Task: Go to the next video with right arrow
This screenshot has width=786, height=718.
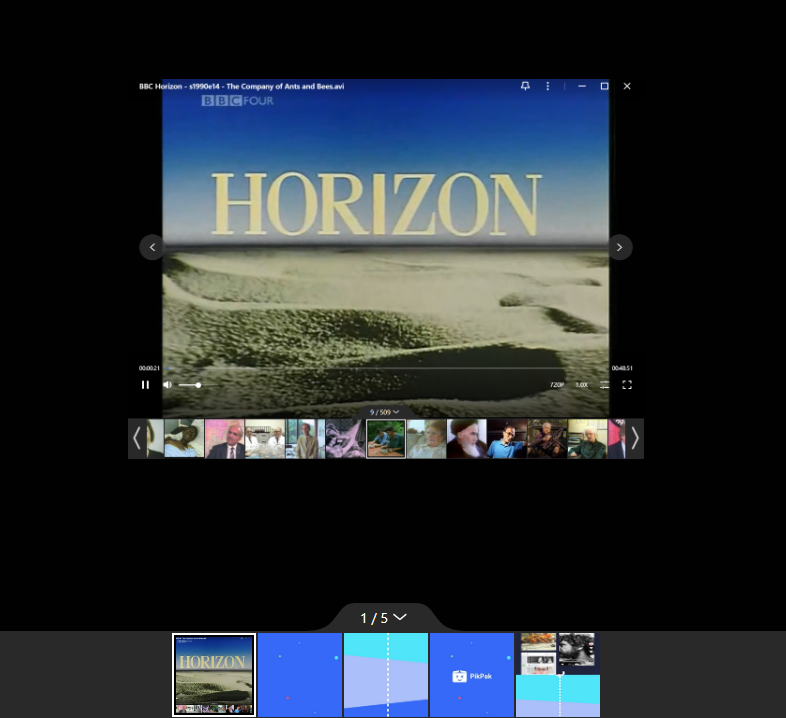Action: pyautogui.click(x=620, y=247)
